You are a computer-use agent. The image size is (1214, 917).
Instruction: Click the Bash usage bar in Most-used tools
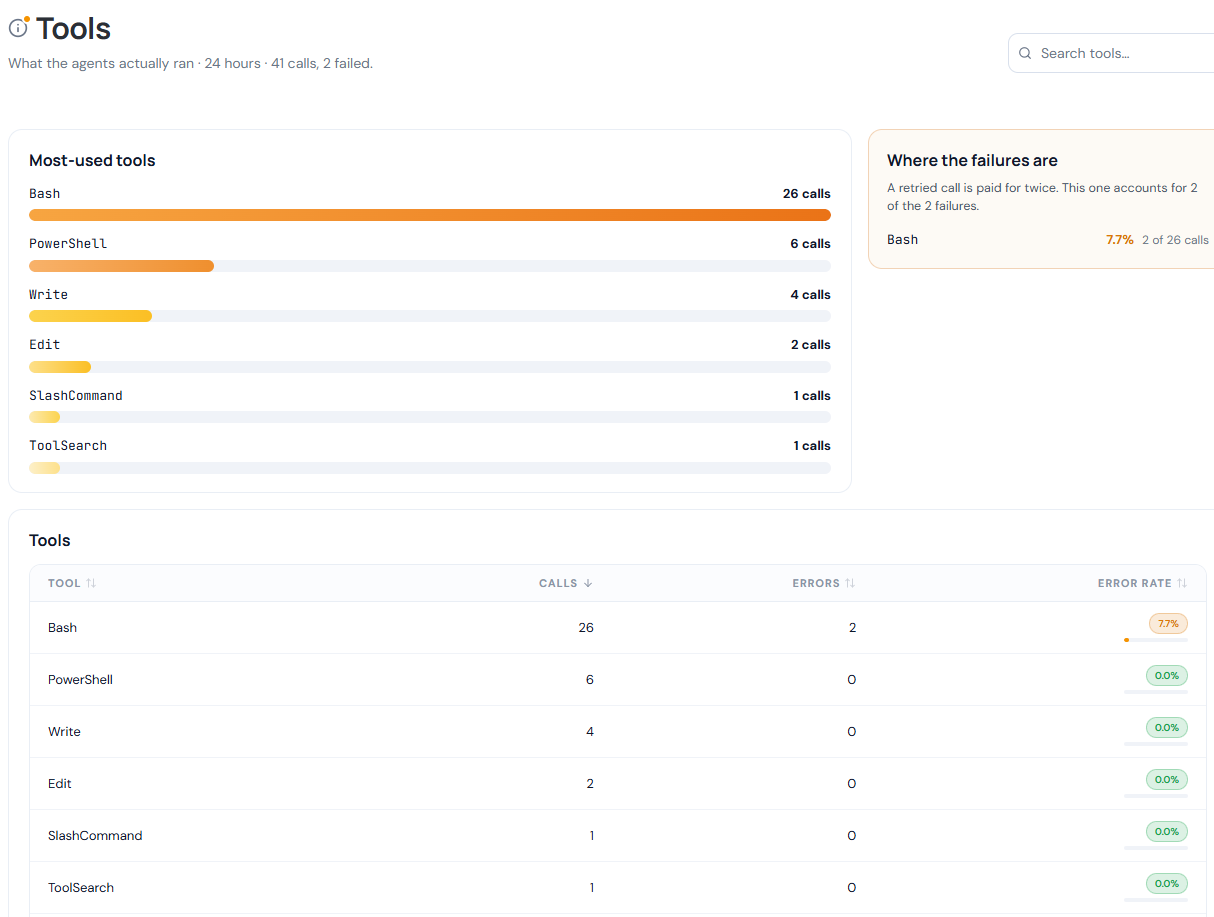point(430,215)
